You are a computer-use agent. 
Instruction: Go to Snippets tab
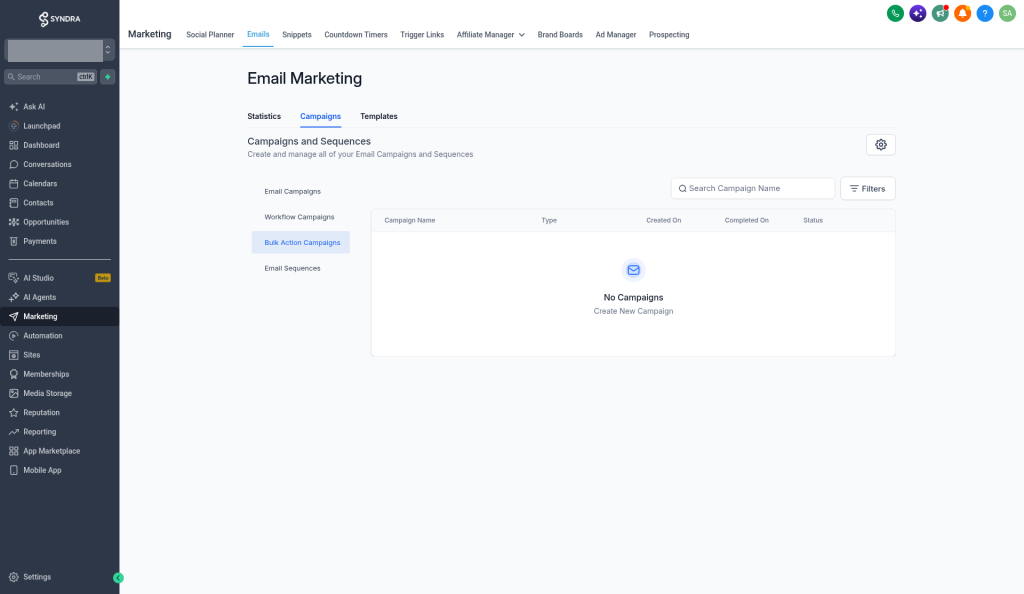click(296, 35)
